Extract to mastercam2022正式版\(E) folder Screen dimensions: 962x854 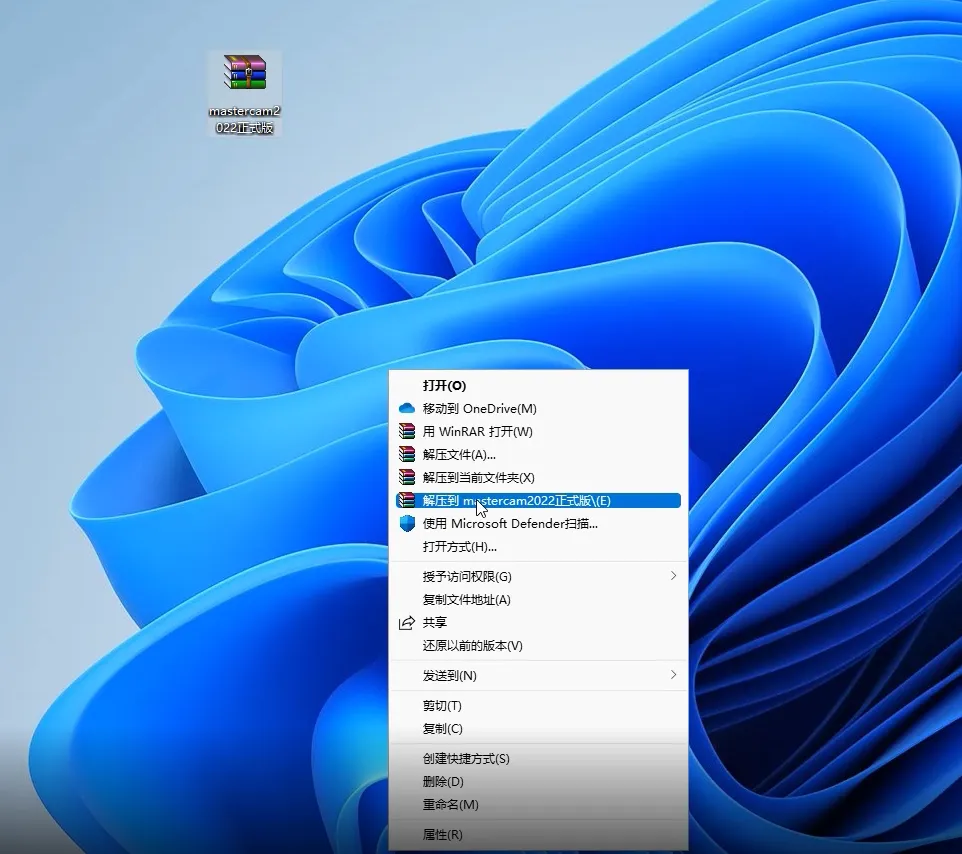tap(538, 501)
